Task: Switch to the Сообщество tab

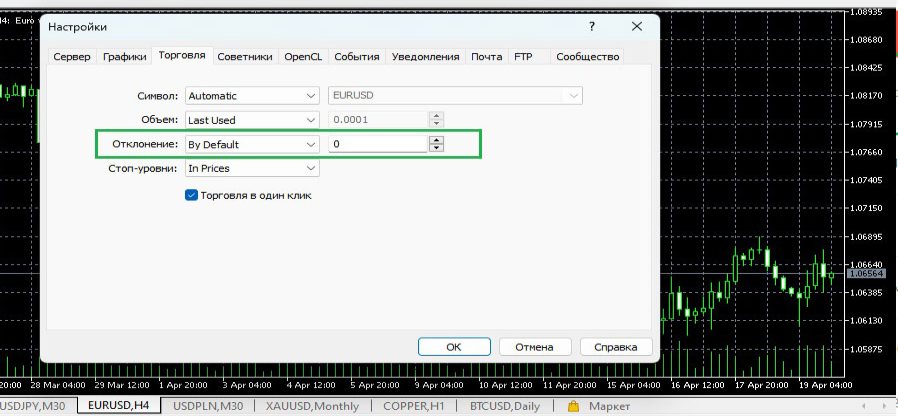Action: 588,57
